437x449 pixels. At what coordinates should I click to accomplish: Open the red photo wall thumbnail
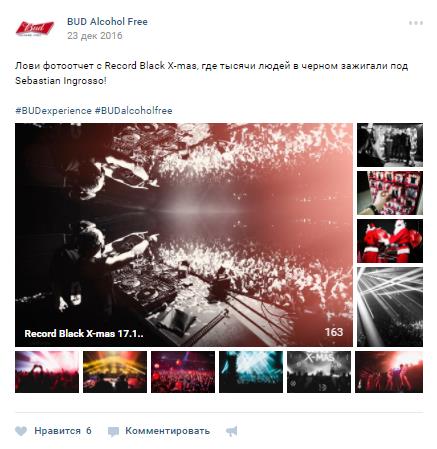coord(390,193)
